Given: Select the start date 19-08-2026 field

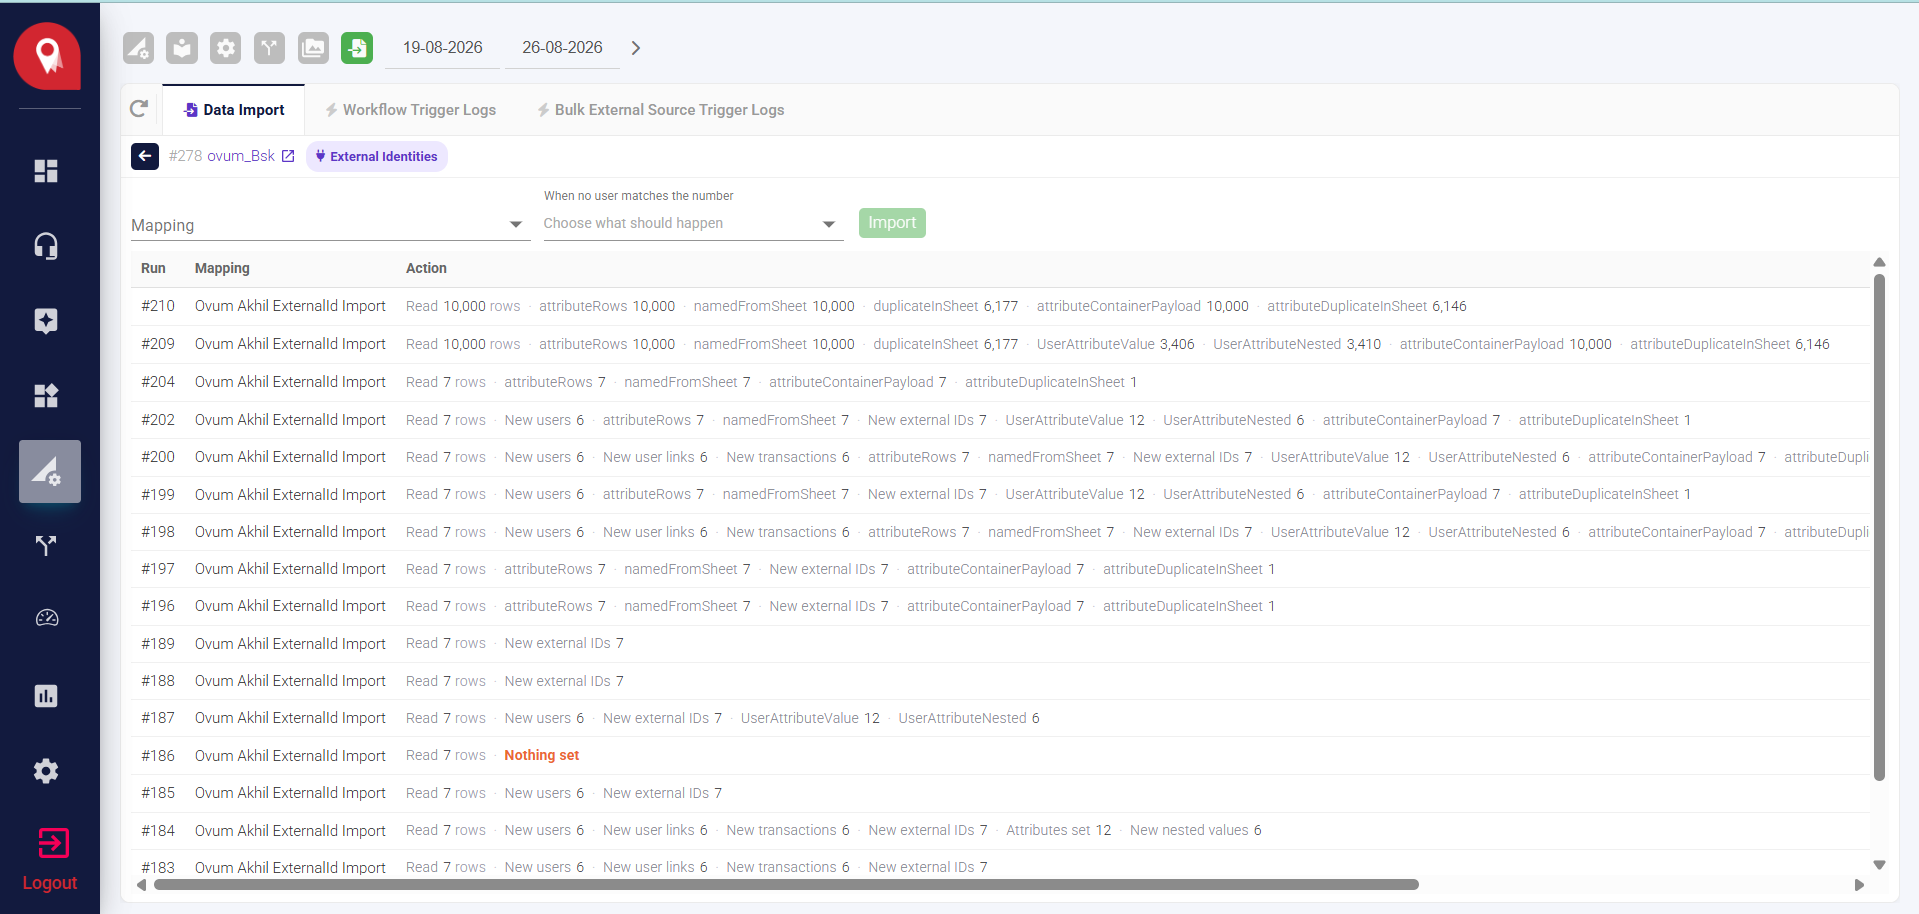Looking at the screenshot, I should tap(443, 48).
